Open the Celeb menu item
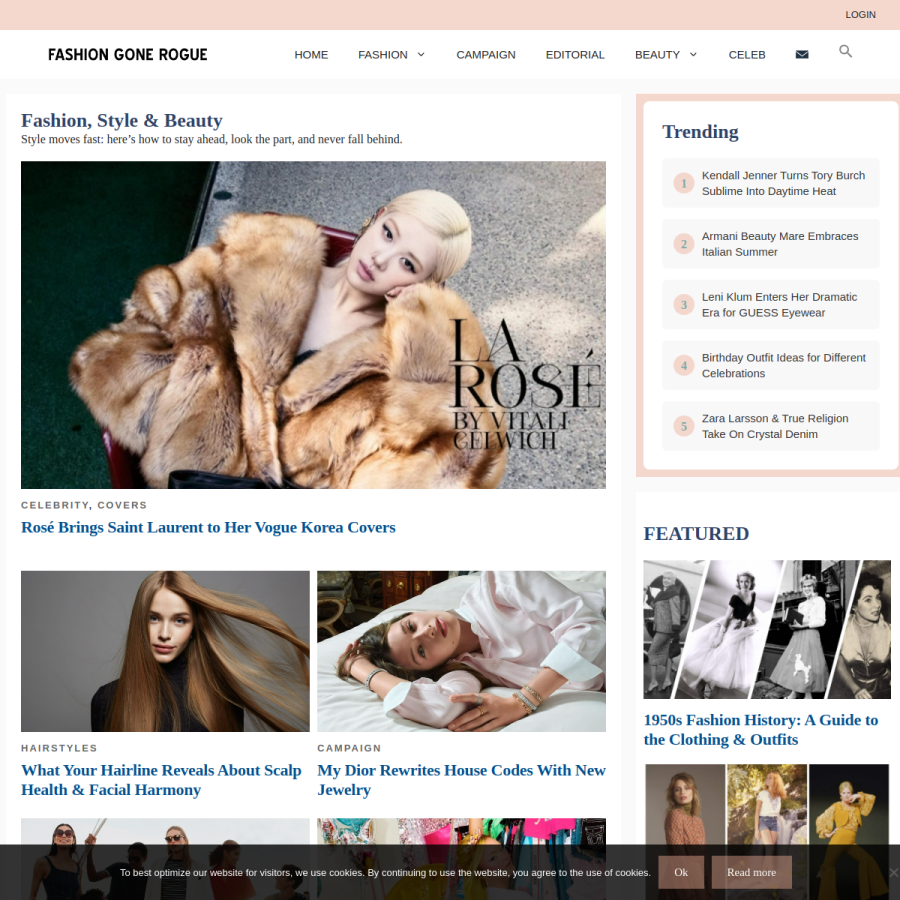 [x=747, y=55]
